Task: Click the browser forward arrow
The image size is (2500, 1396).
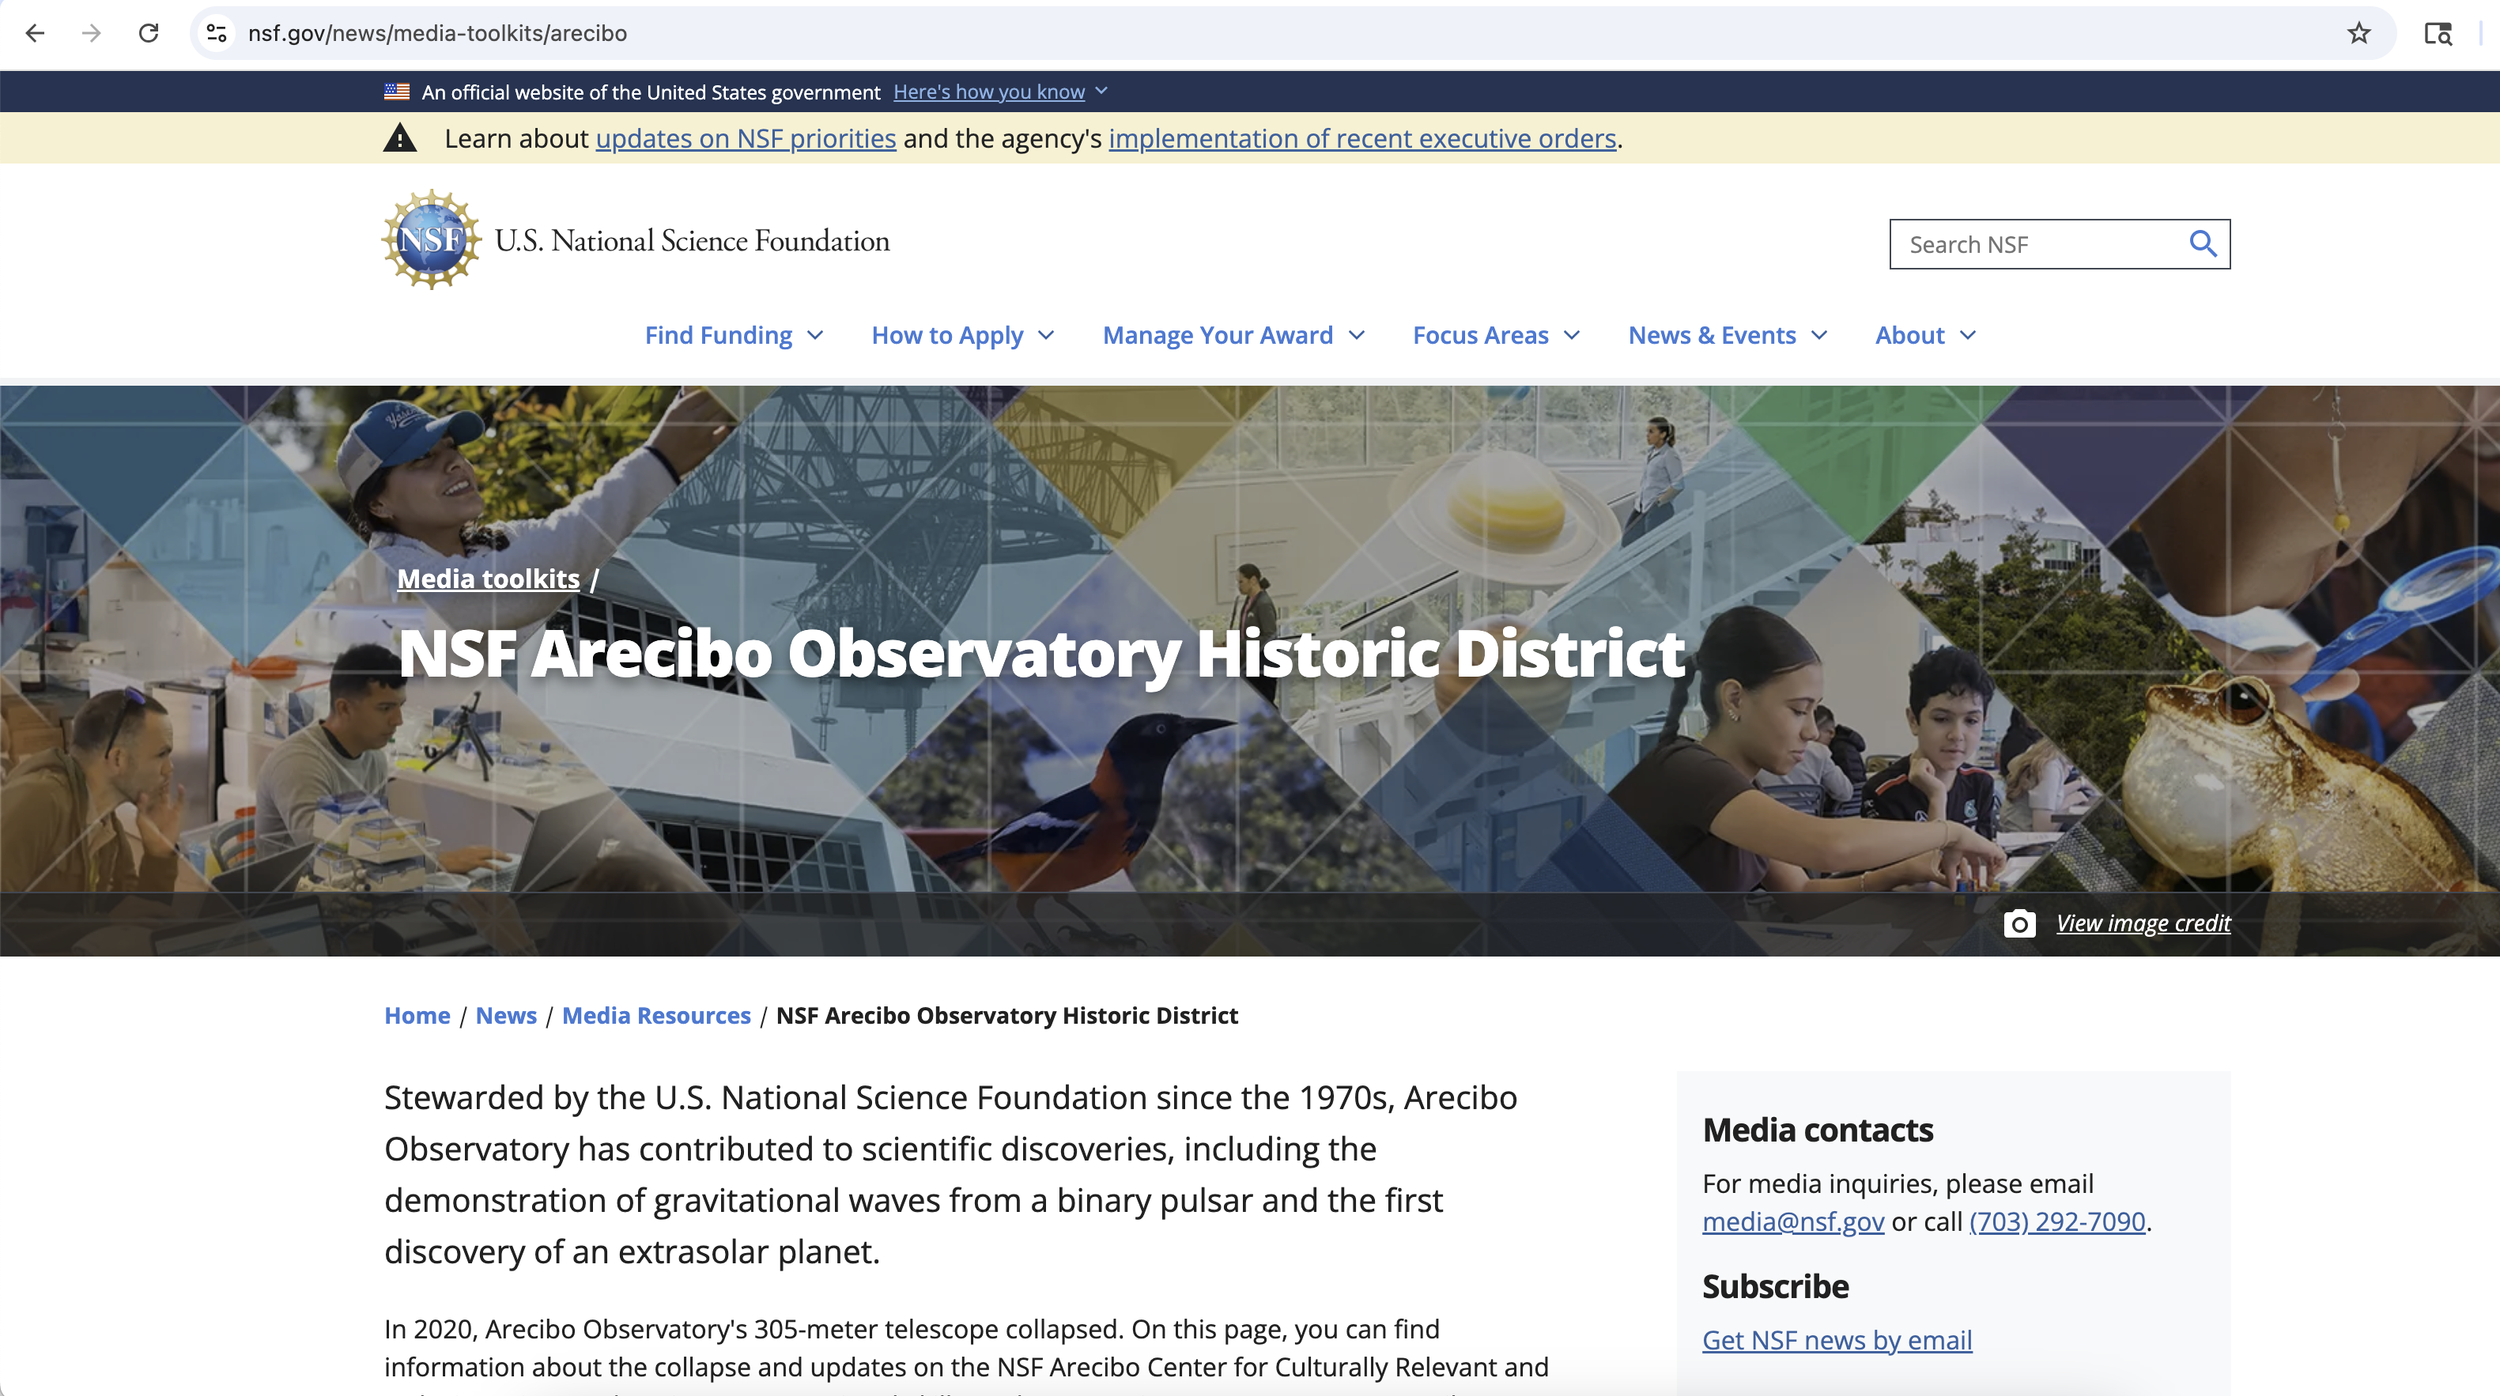Action: pyautogui.click(x=91, y=33)
